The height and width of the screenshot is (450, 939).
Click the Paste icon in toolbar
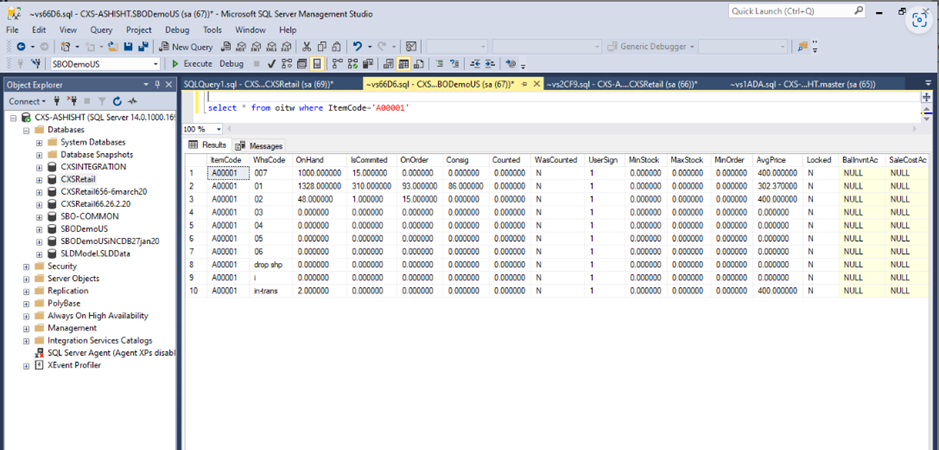pos(336,46)
